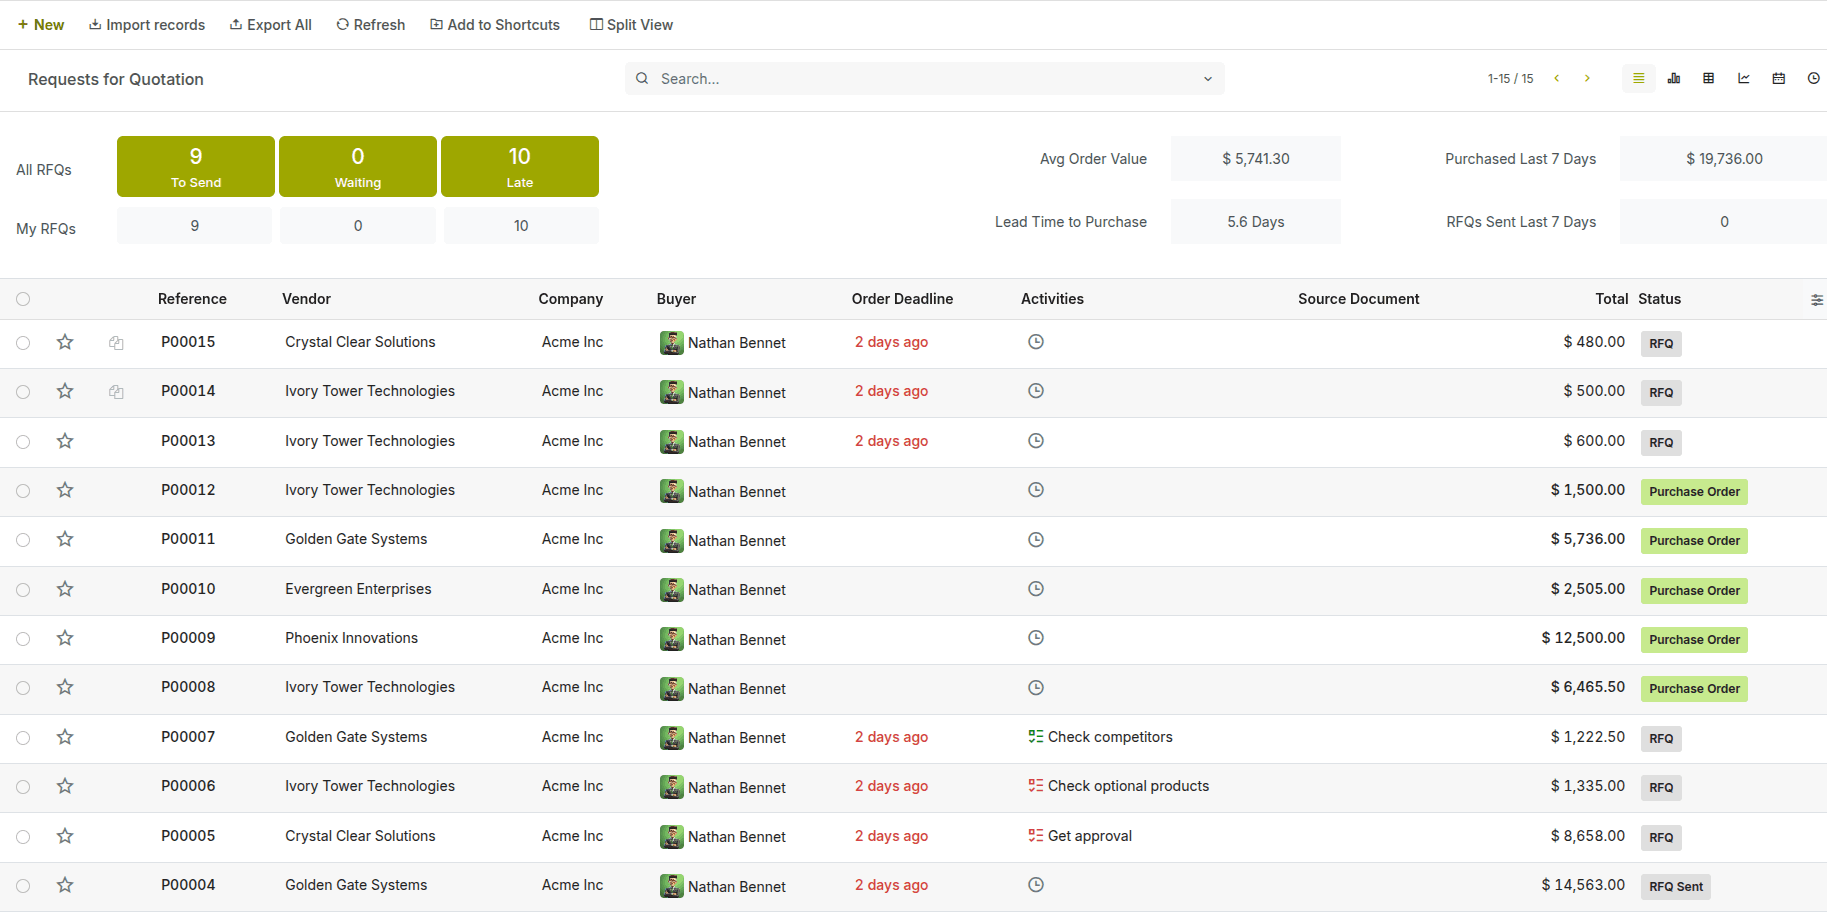Select all records with header checkbox
Image resolution: width=1827 pixels, height=912 pixels.
[23, 299]
